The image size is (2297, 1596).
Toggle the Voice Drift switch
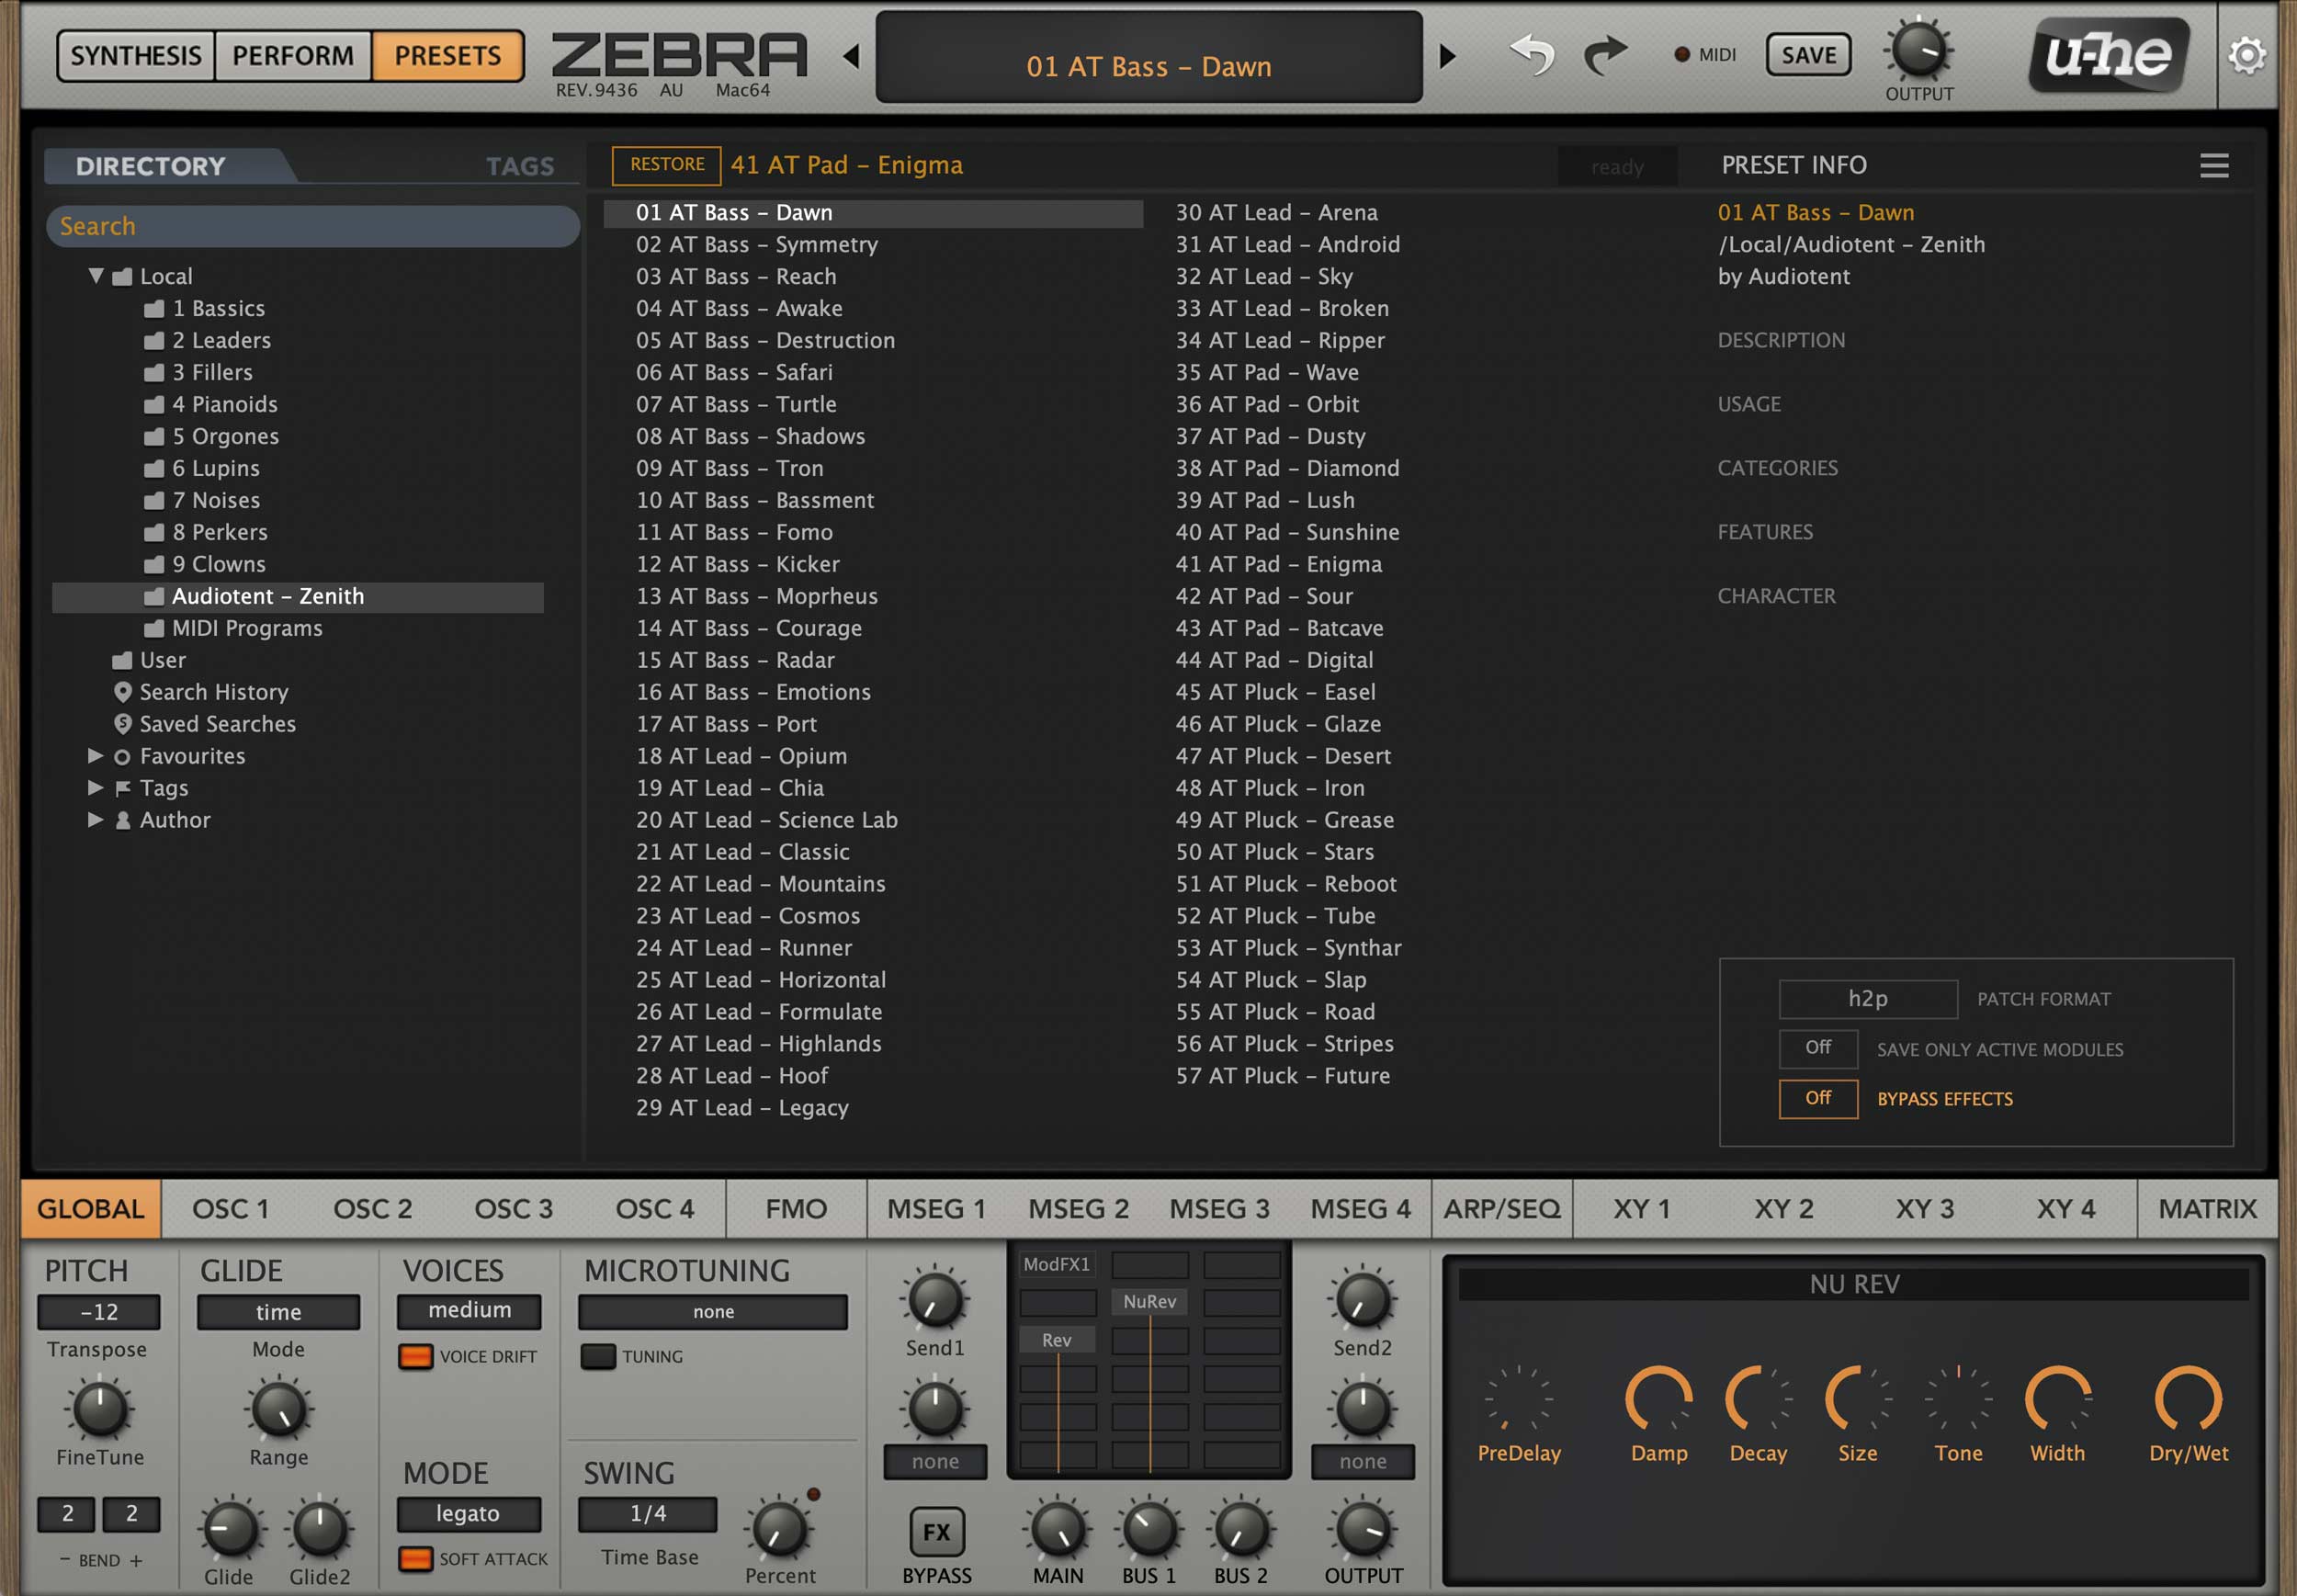(415, 1356)
